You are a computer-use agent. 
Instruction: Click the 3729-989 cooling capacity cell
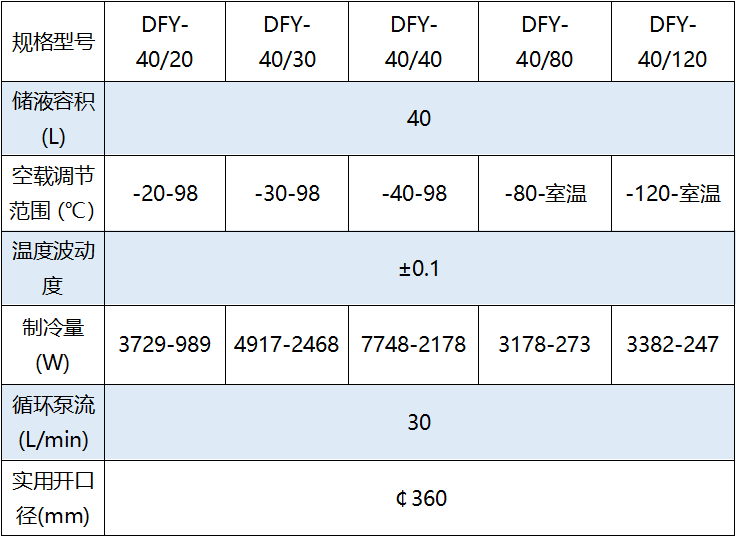(165, 344)
